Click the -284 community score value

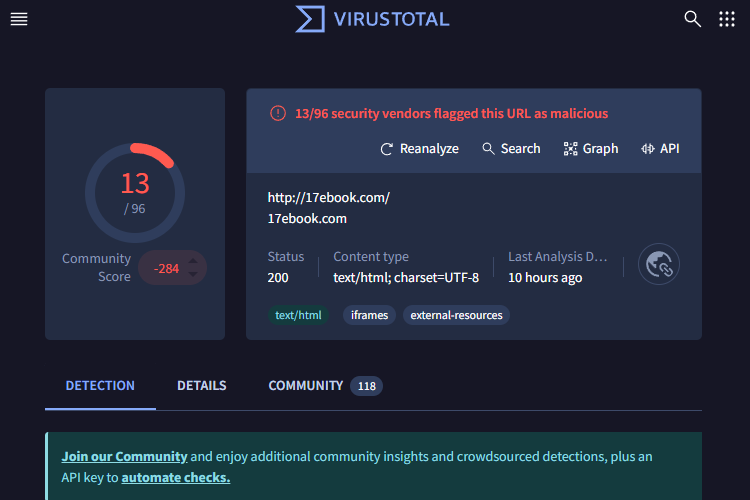[x=166, y=268]
